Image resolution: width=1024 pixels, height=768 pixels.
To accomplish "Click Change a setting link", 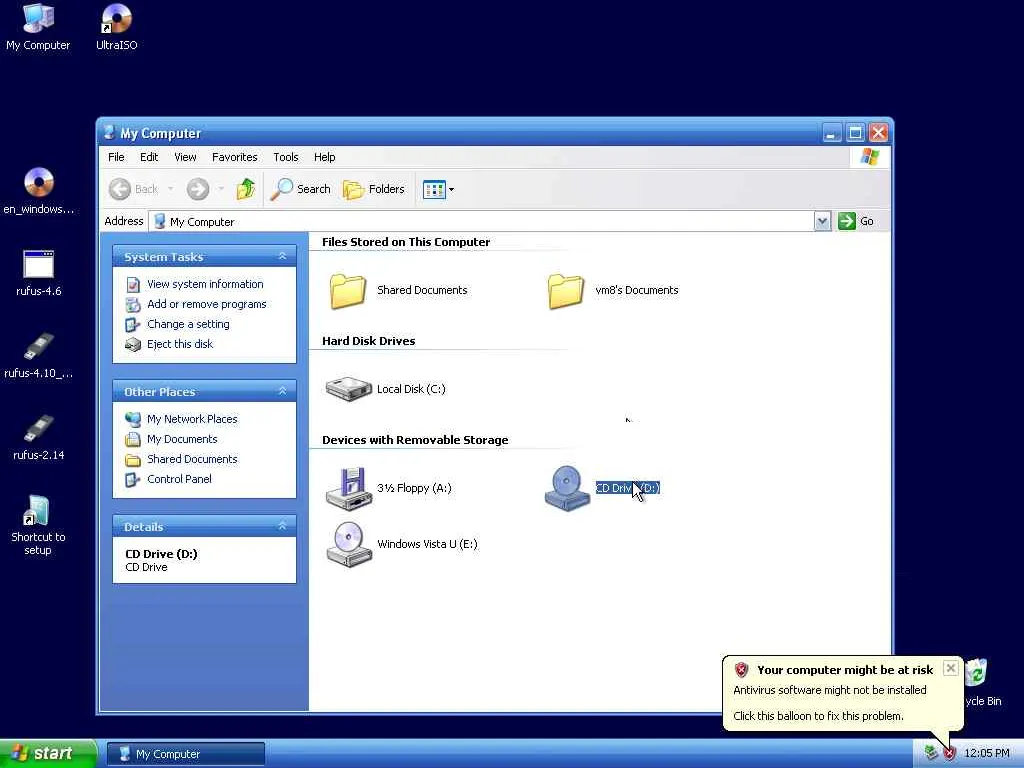I will (x=188, y=325).
